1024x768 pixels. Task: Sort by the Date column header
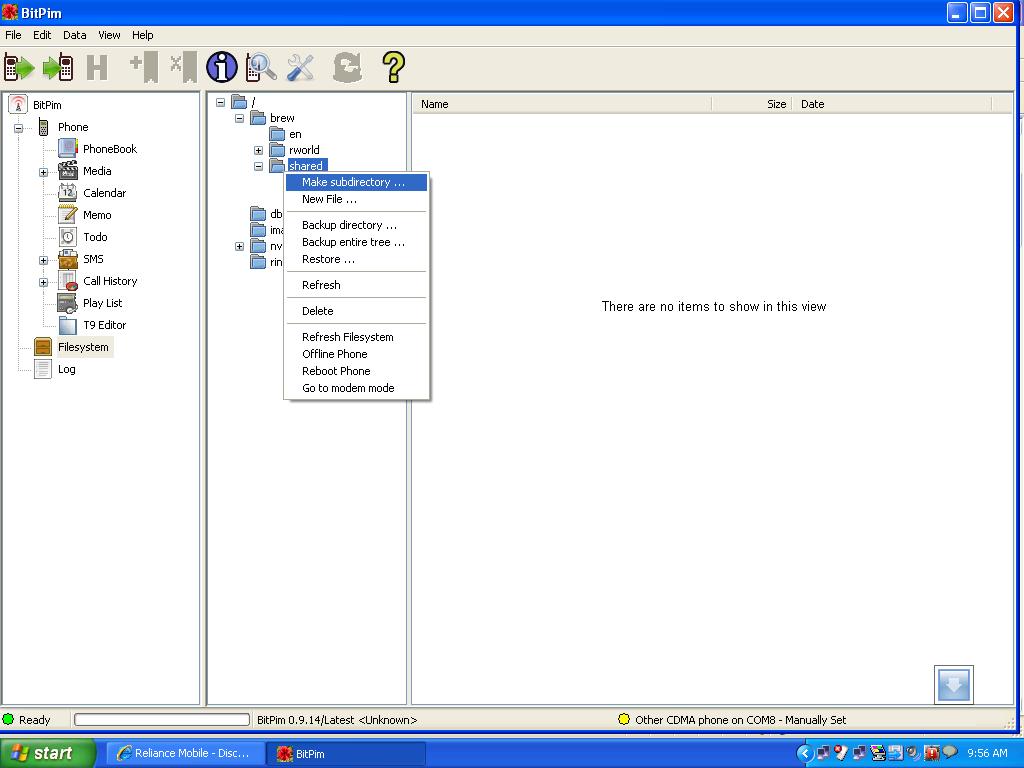point(891,104)
